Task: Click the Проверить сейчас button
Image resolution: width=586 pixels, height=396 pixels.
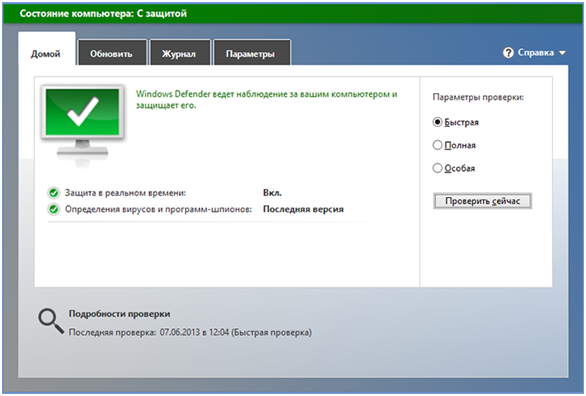Action: pyautogui.click(x=482, y=201)
